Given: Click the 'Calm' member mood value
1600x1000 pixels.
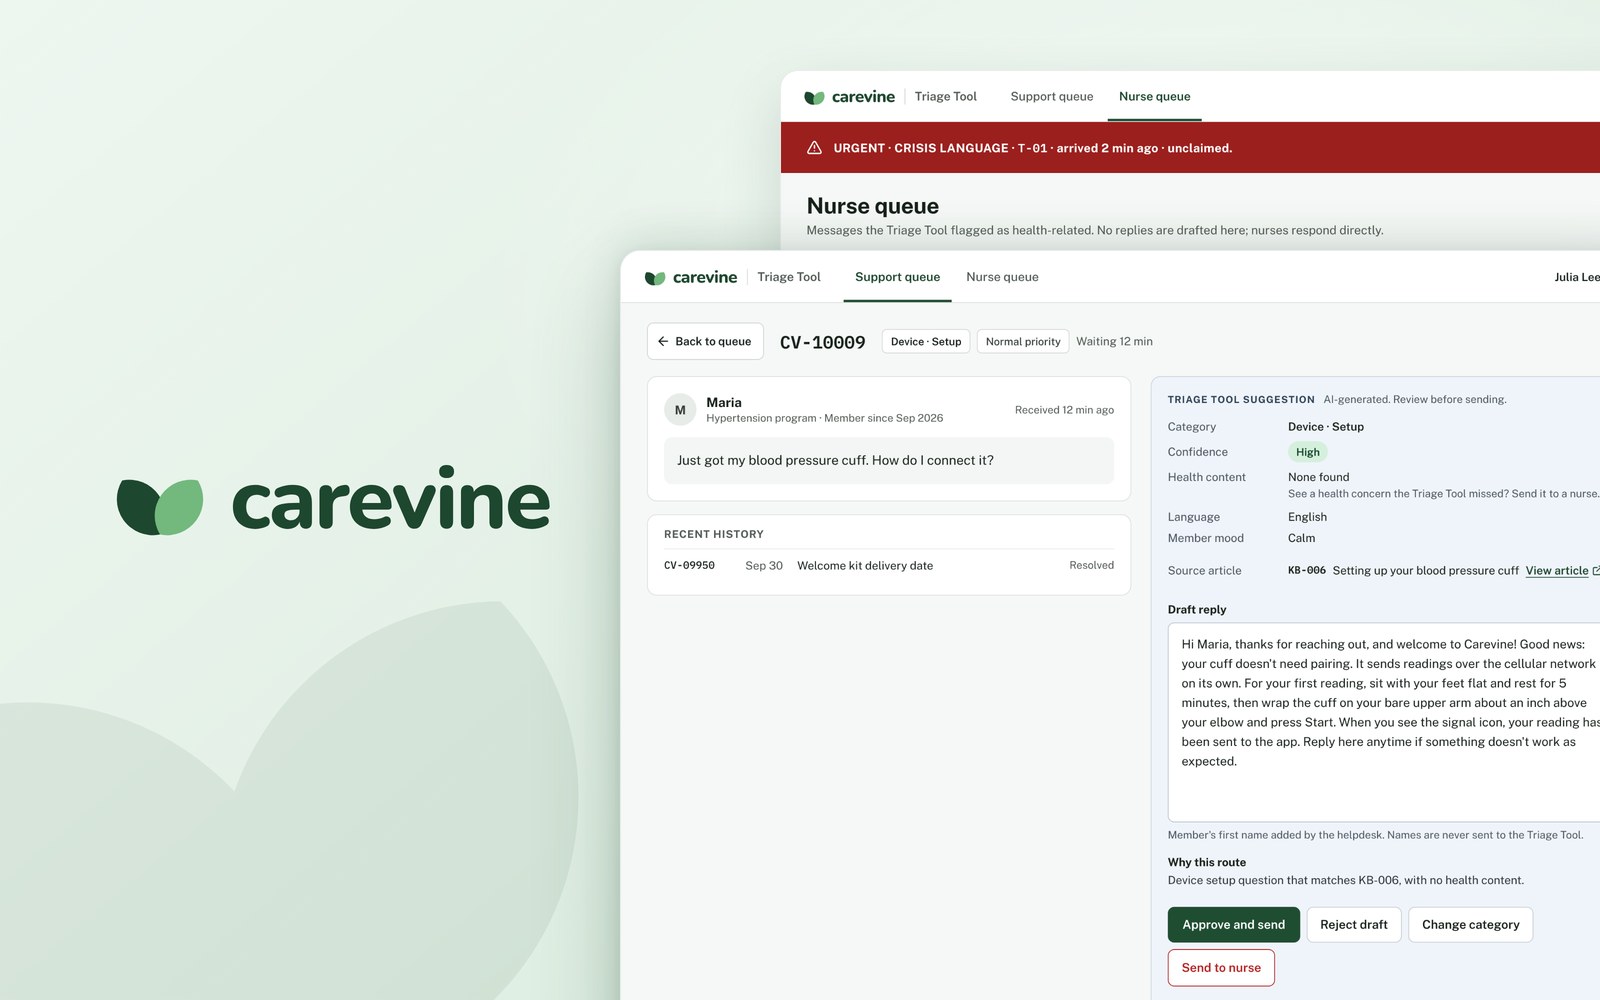Looking at the screenshot, I should [x=1301, y=538].
